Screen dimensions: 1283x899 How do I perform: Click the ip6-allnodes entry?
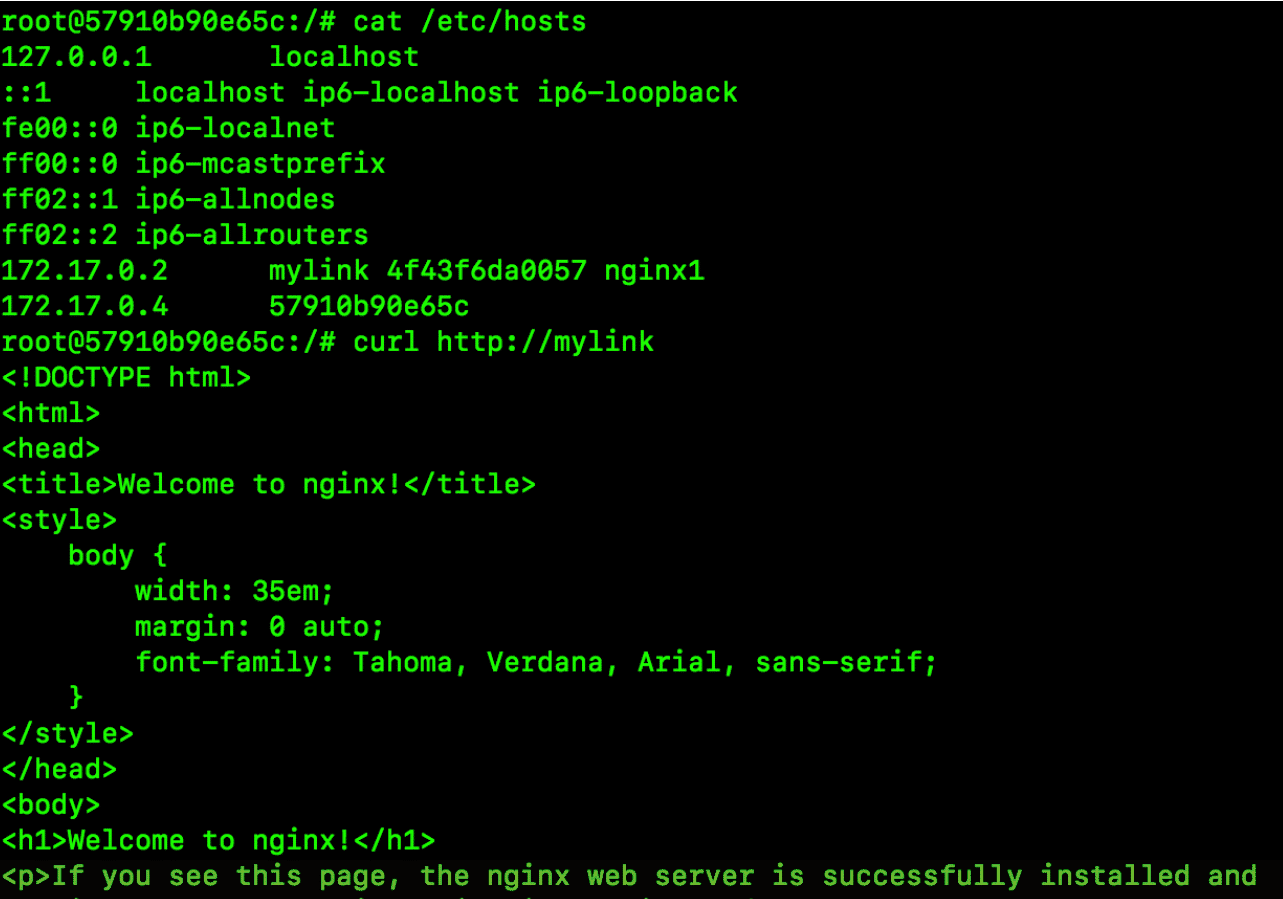[235, 199]
